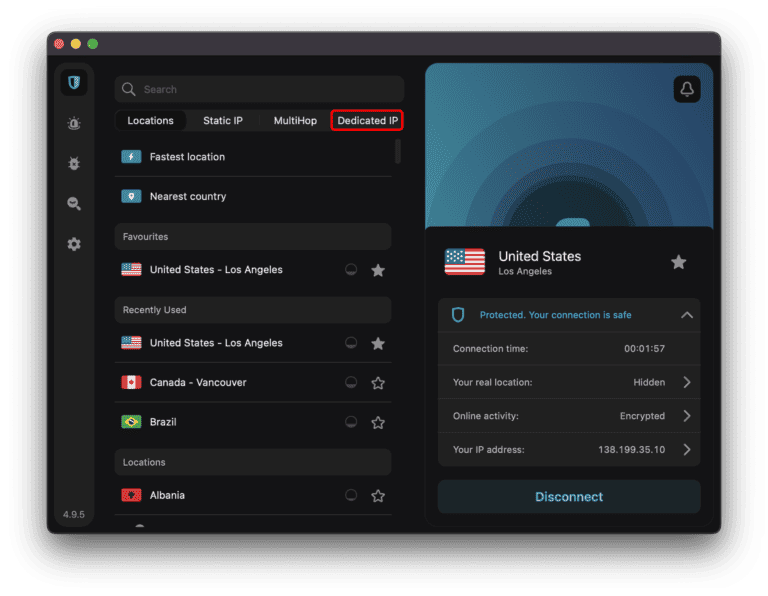
Task: Switch to Dedicated IP tab
Action: pos(367,120)
